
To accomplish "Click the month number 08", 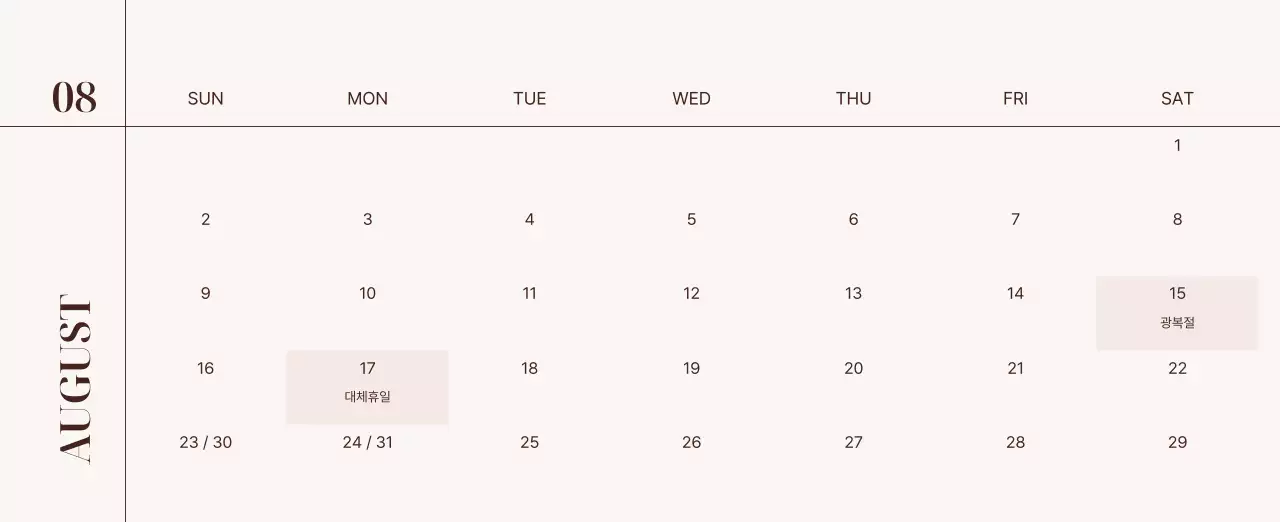I will point(74,98).
